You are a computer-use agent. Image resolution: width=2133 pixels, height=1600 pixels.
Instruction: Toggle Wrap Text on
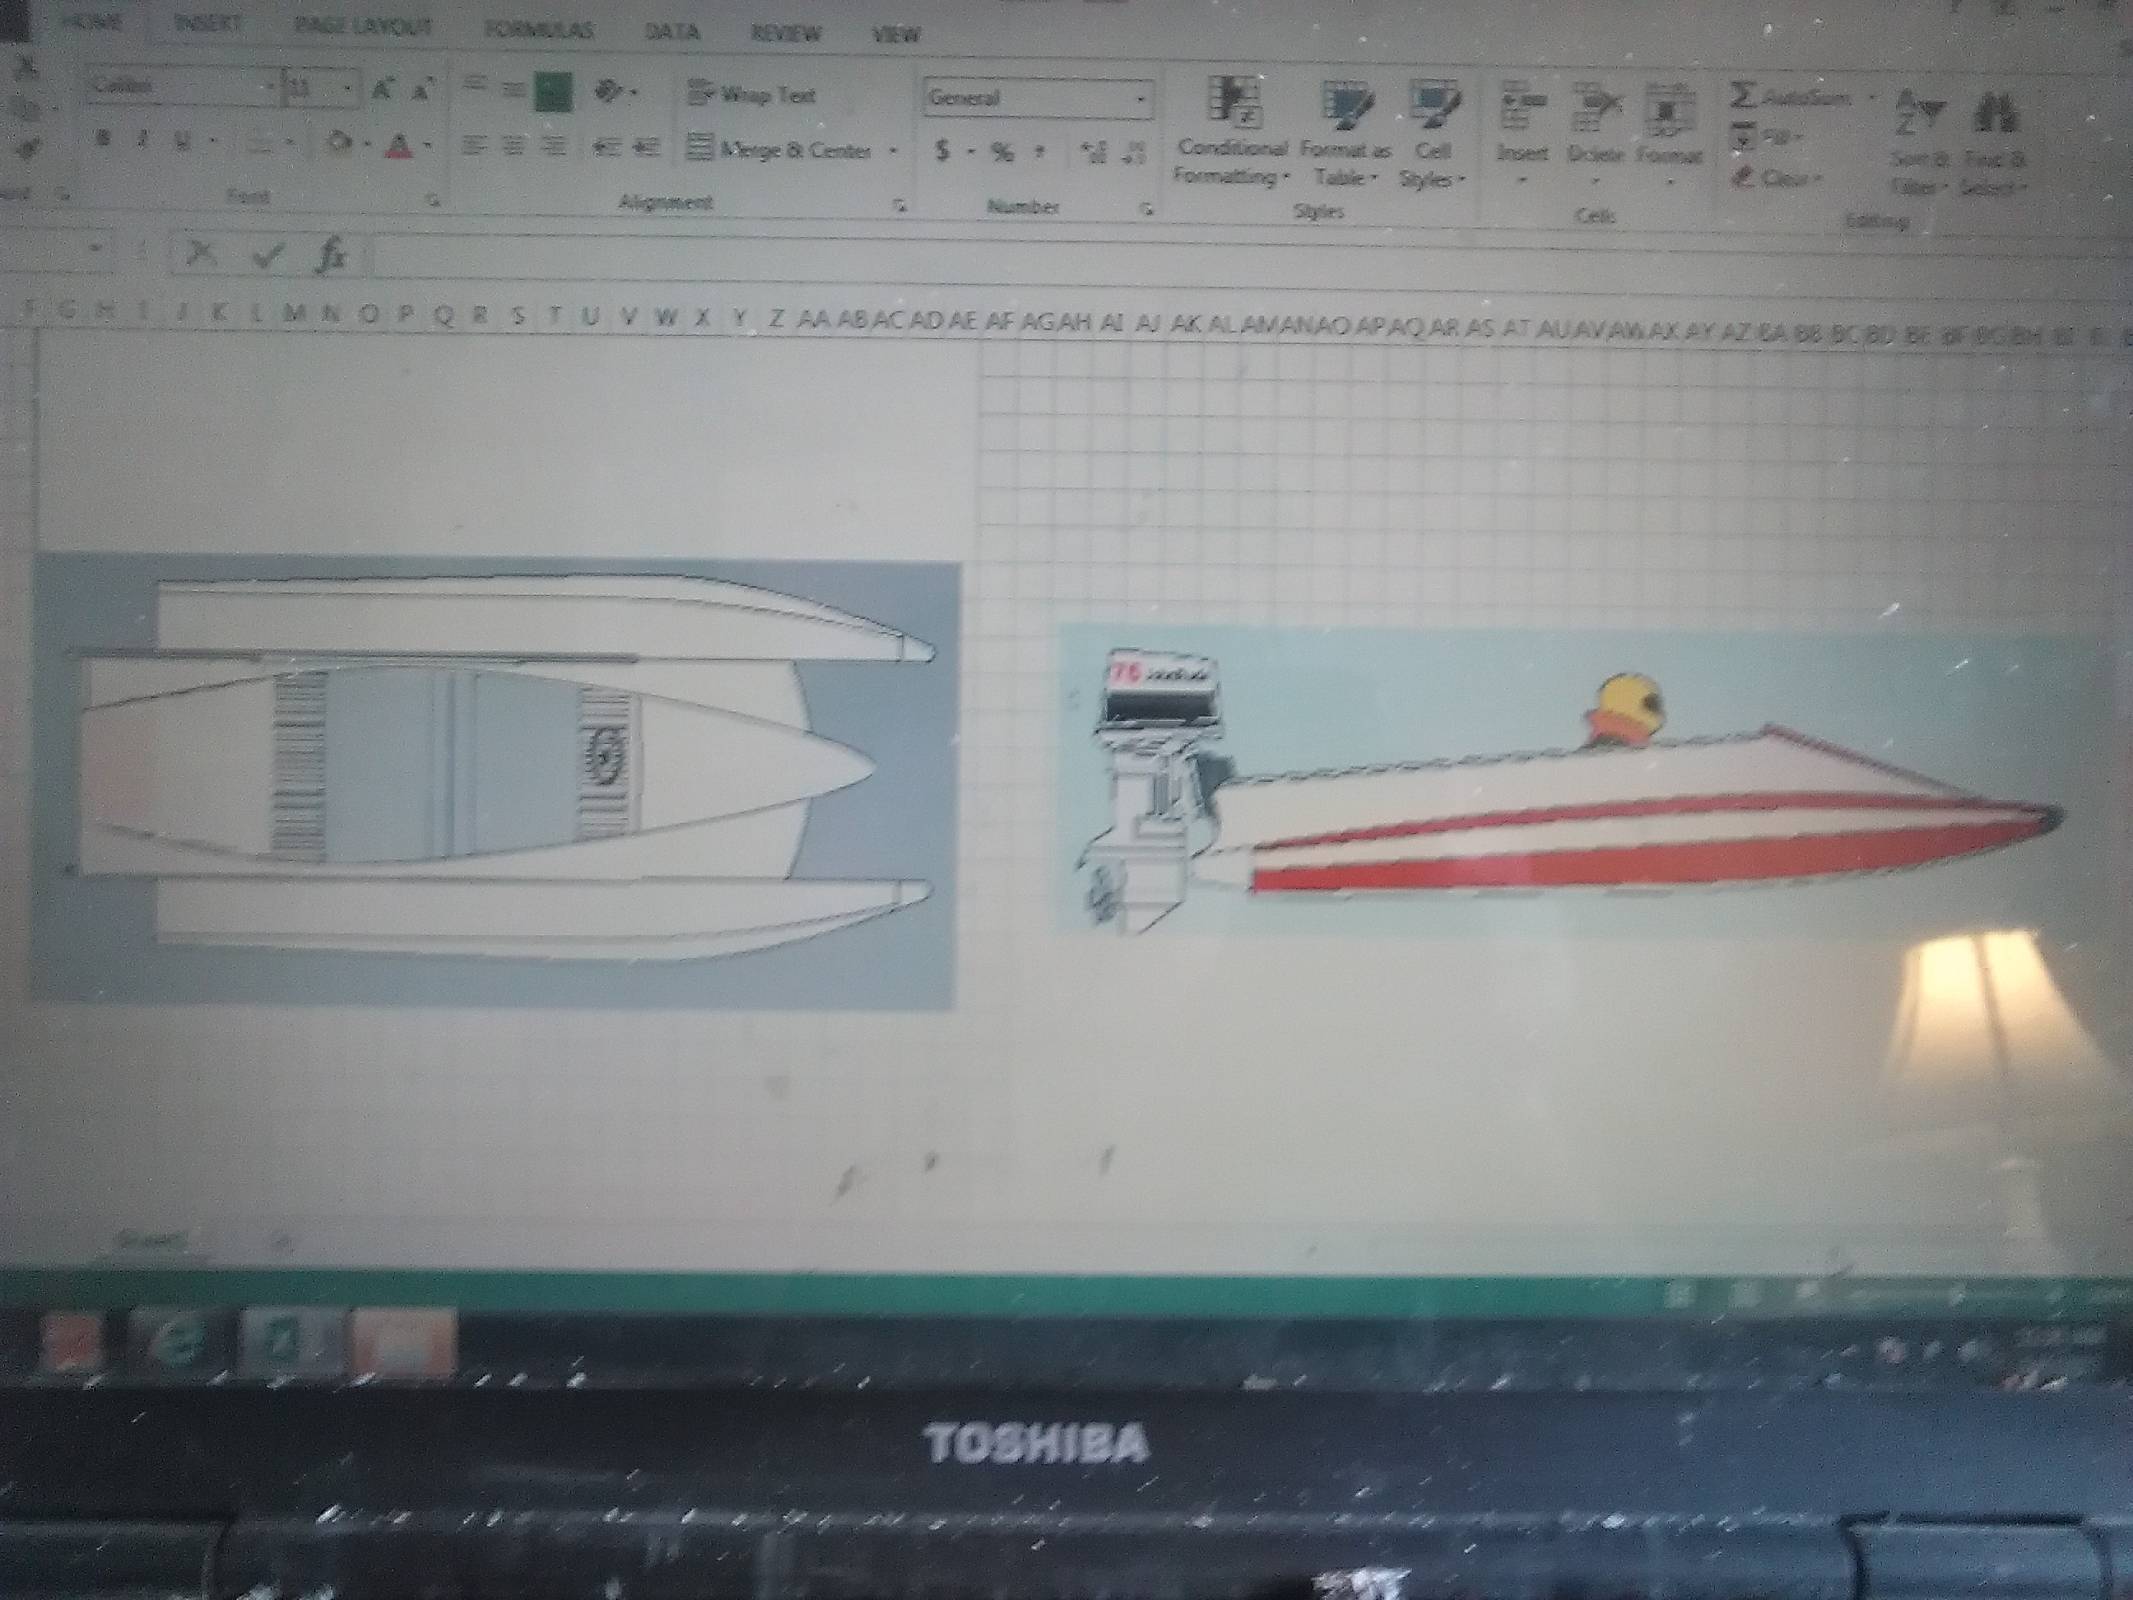754,95
